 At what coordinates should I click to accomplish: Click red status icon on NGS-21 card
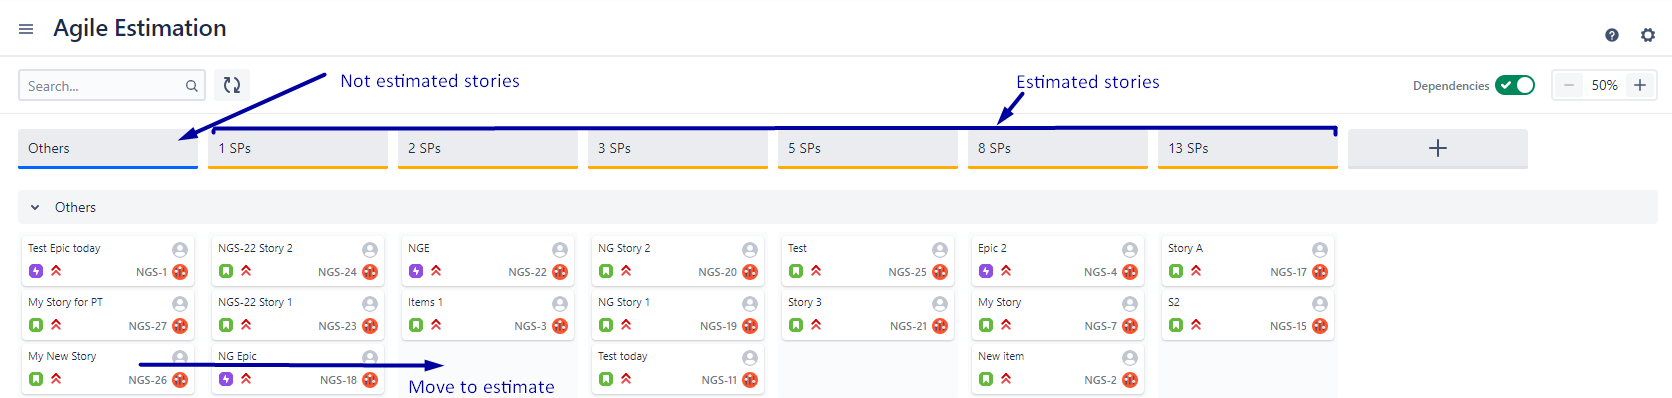(x=940, y=325)
